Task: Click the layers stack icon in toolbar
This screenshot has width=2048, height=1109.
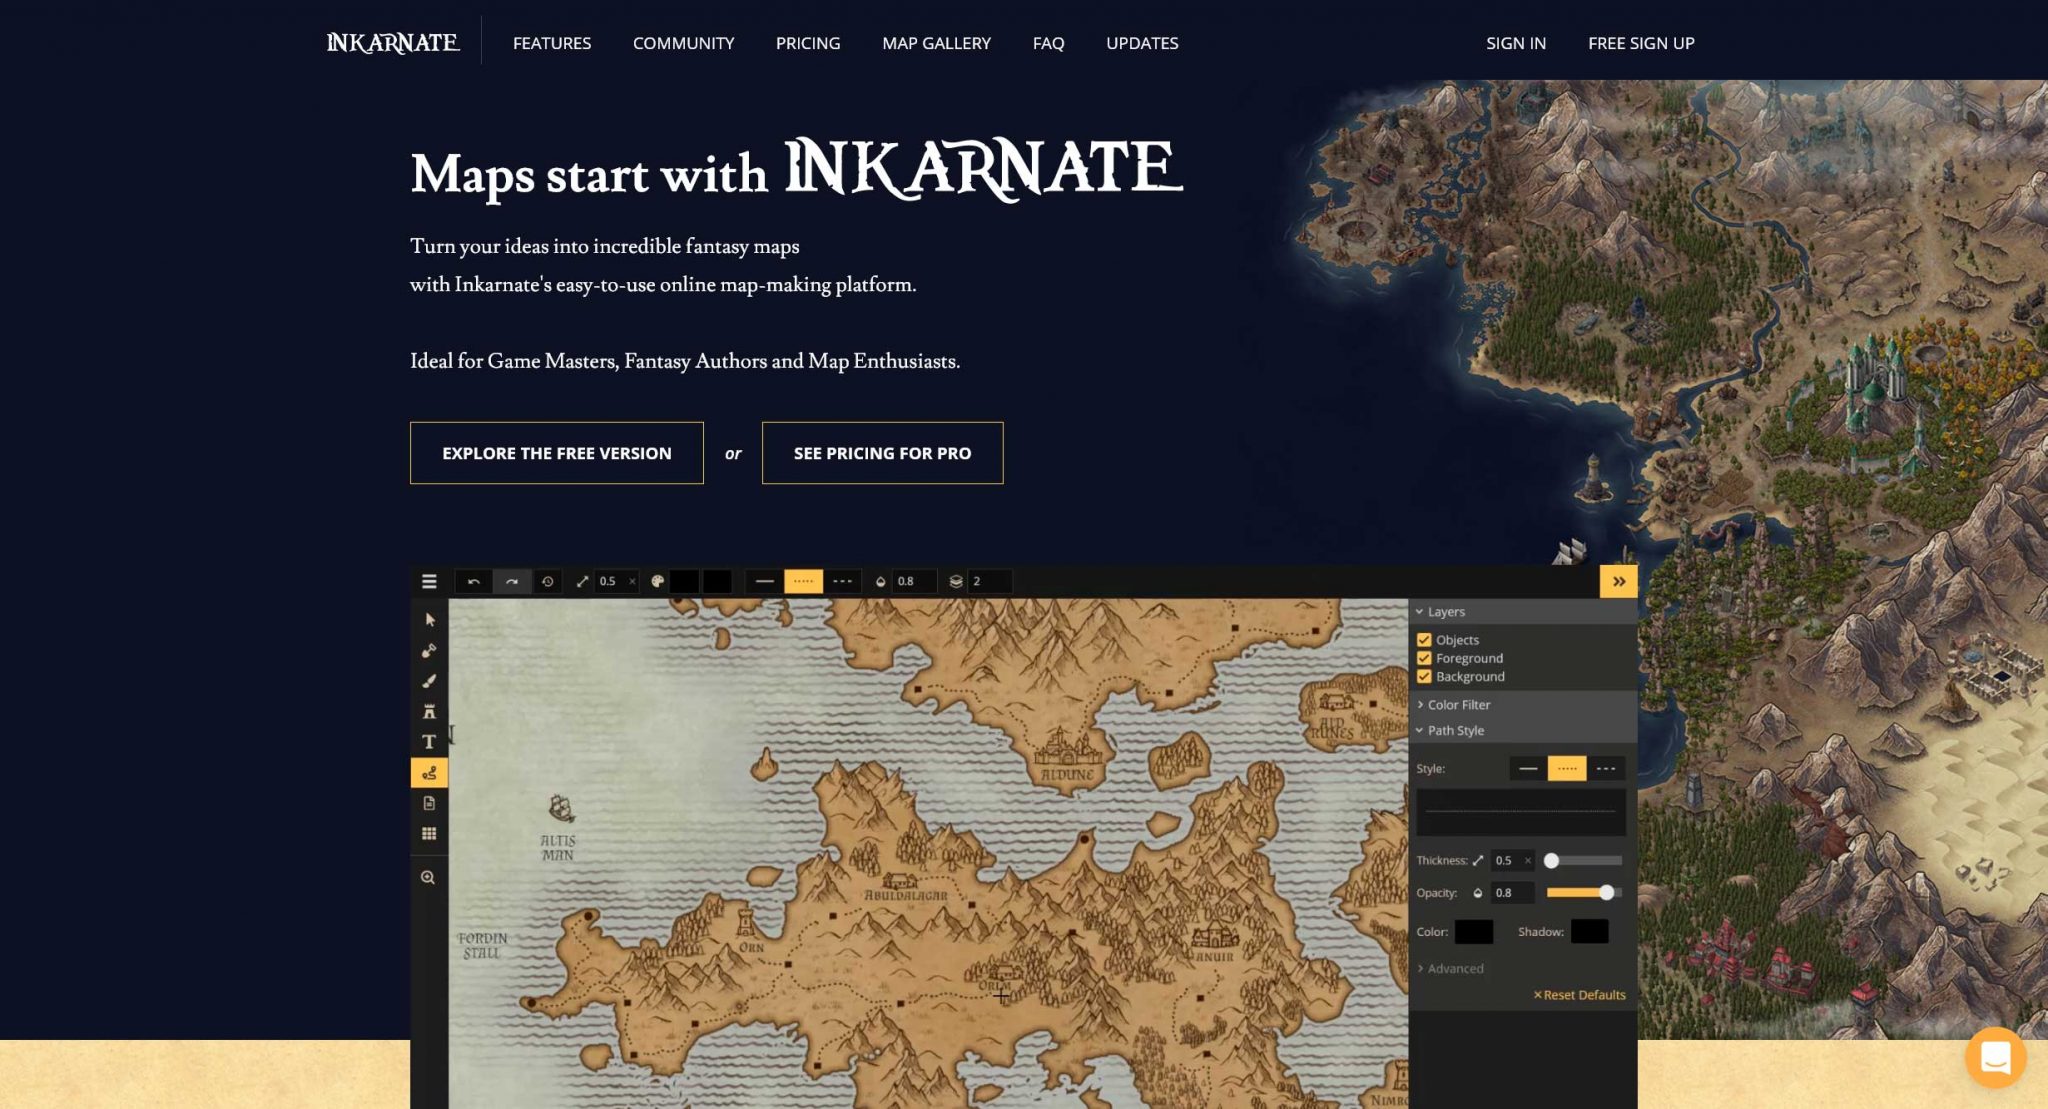Action: tap(956, 581)
